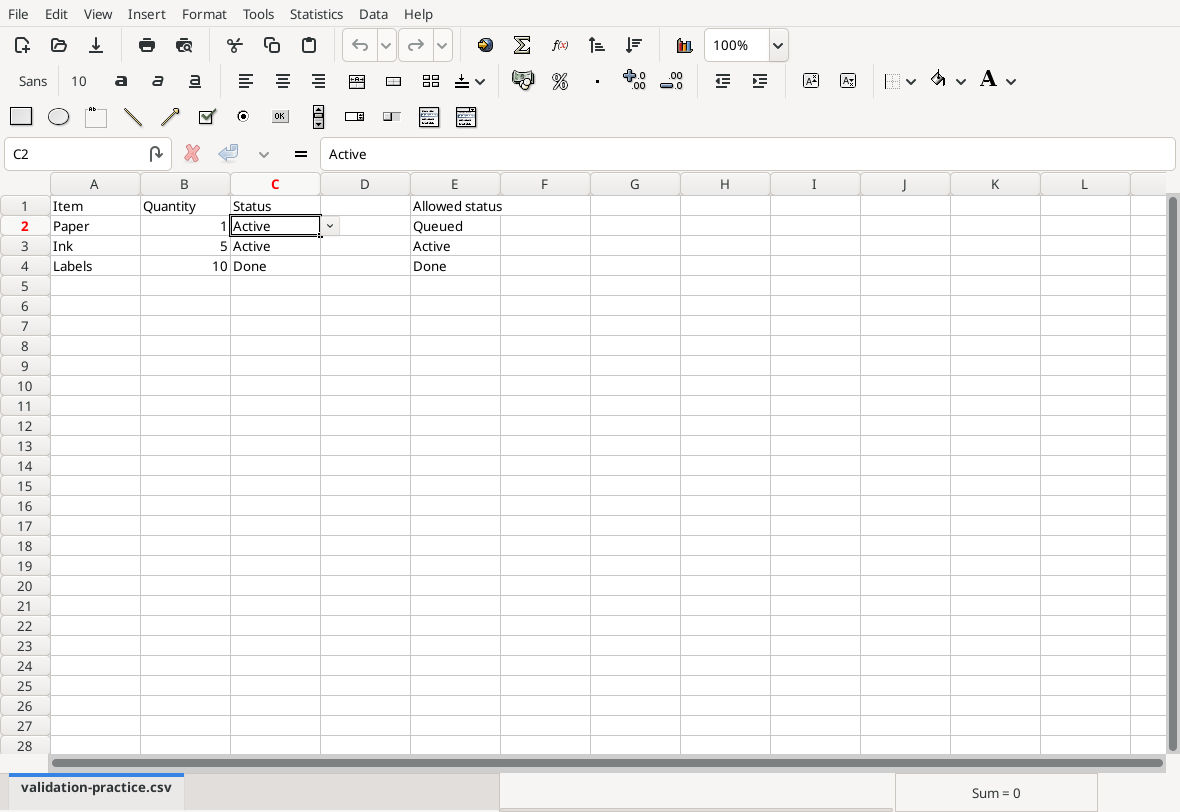The height and width of the screenshot is (812, 1180).
Task: Center horizontally across selection
Action: point(357,81)
